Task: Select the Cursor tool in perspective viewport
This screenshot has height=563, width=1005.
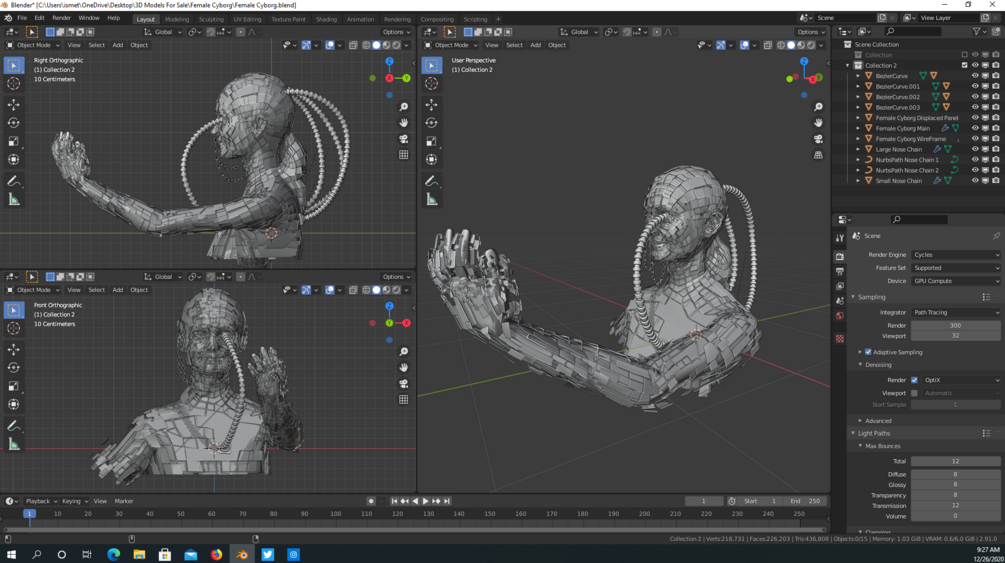Action: 432,84
